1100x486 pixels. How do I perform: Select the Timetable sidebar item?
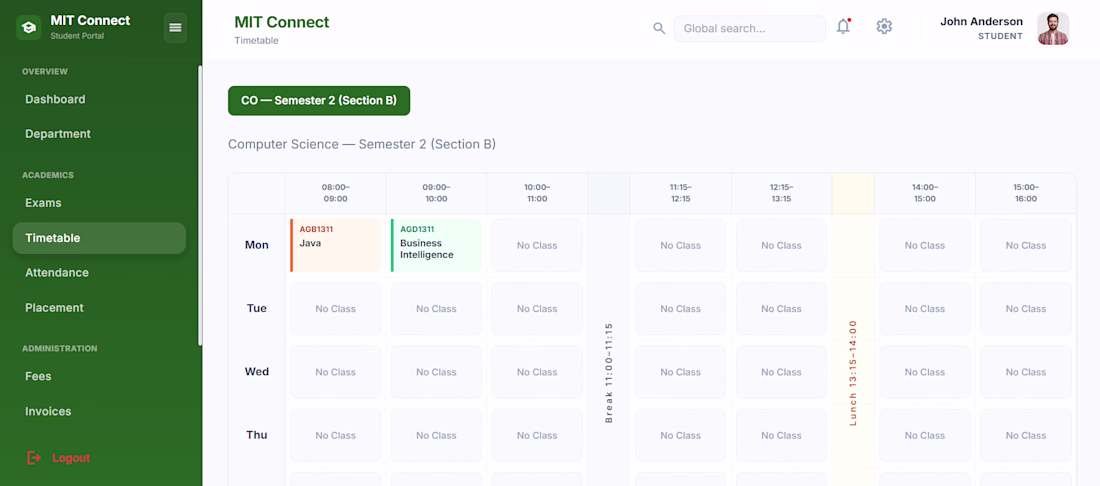click(99, 238)
